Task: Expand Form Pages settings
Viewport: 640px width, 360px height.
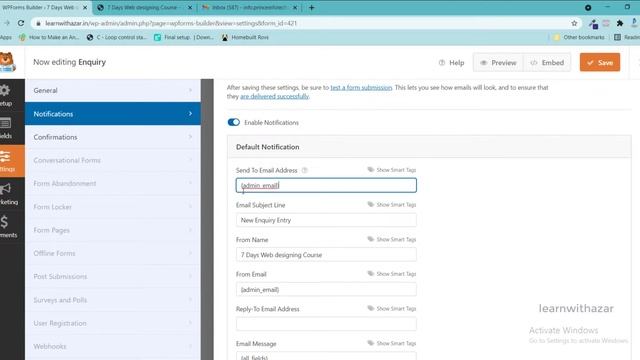Action: [x=113, y=230]
